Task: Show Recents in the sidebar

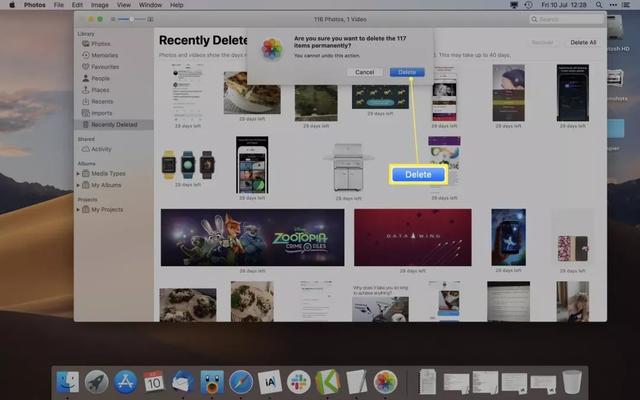Action: [102, 101]
